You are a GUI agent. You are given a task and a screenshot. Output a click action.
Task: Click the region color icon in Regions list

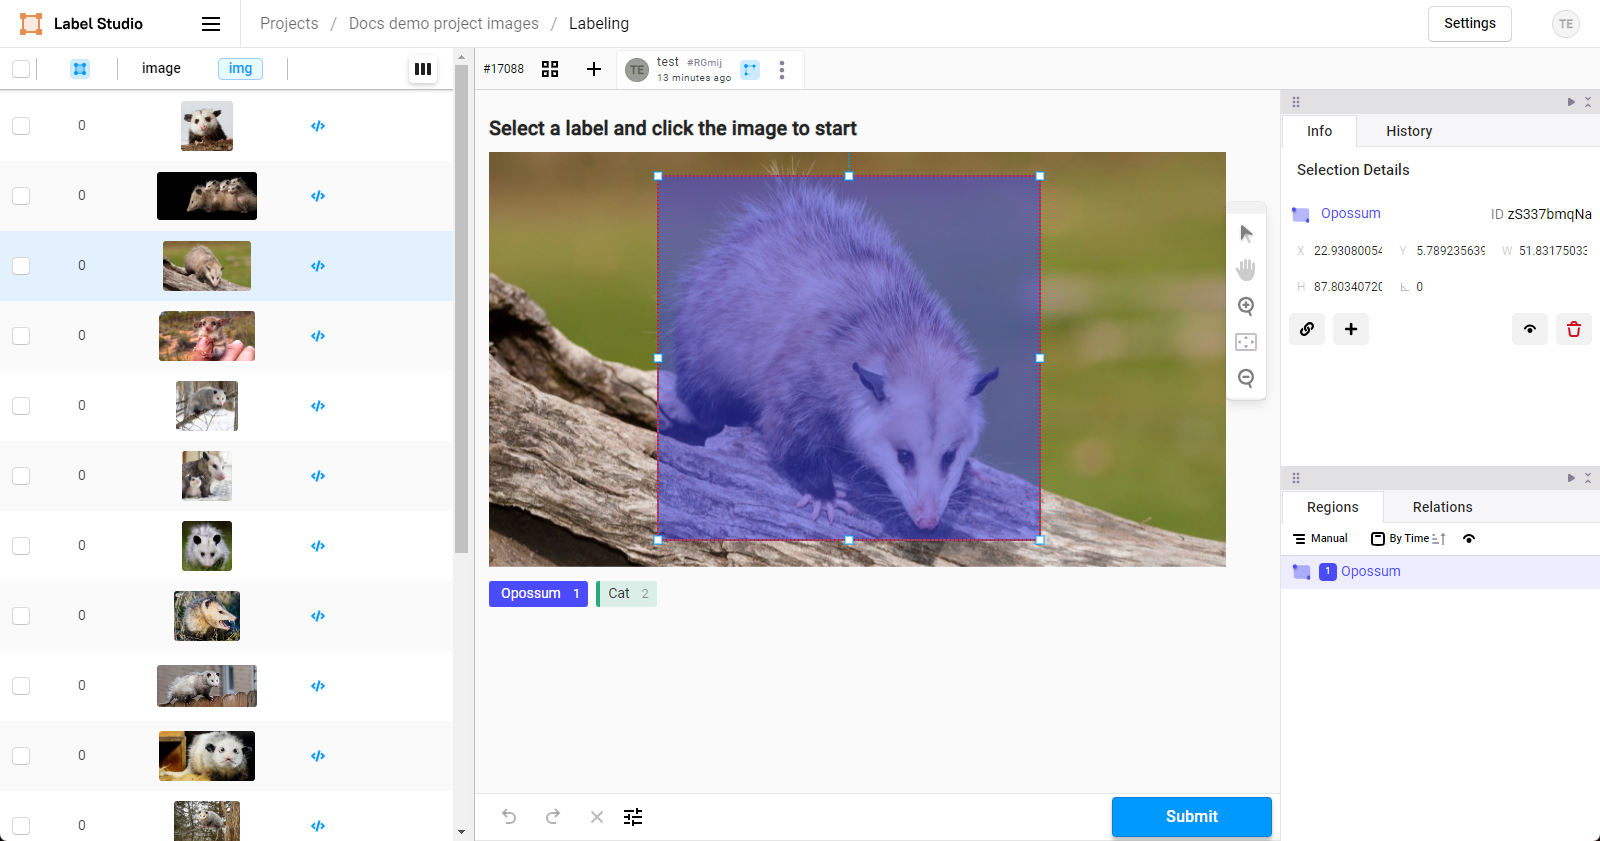[x=1301, y=572]
